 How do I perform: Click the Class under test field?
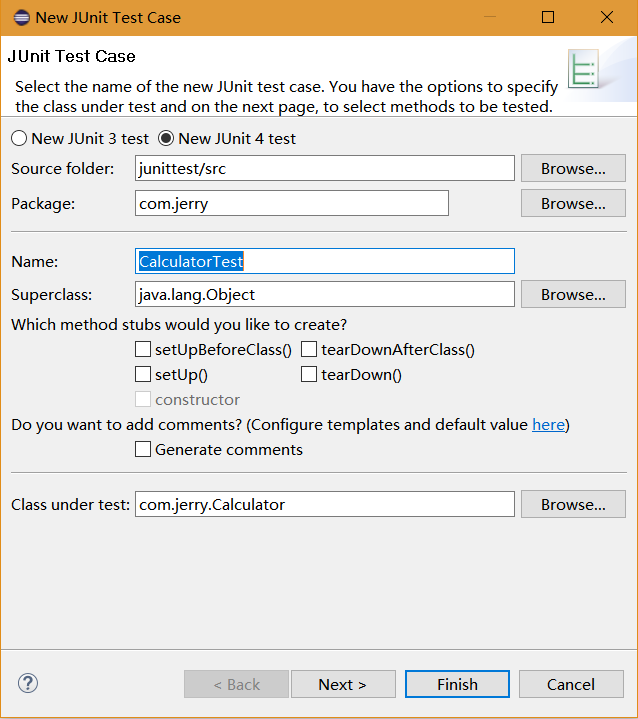pos(325,504)
